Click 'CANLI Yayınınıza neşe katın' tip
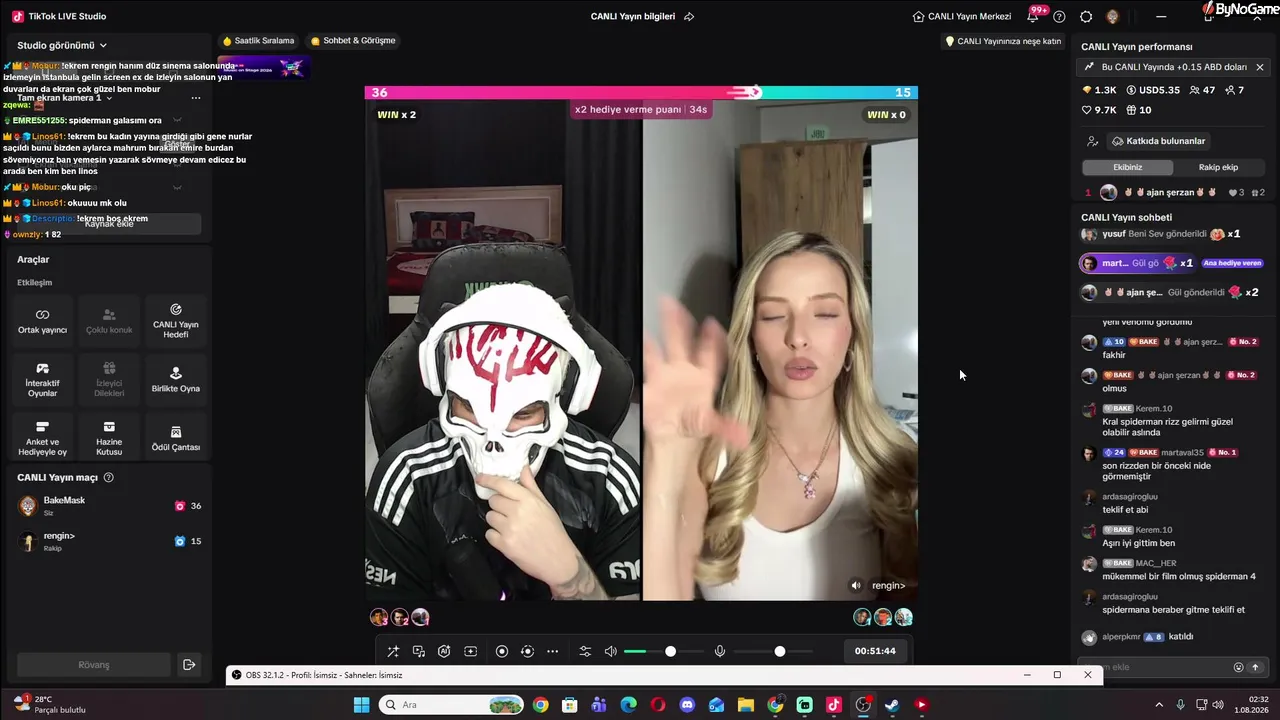The height and width of the screenshot is (720, 1280). point(1003,41)
